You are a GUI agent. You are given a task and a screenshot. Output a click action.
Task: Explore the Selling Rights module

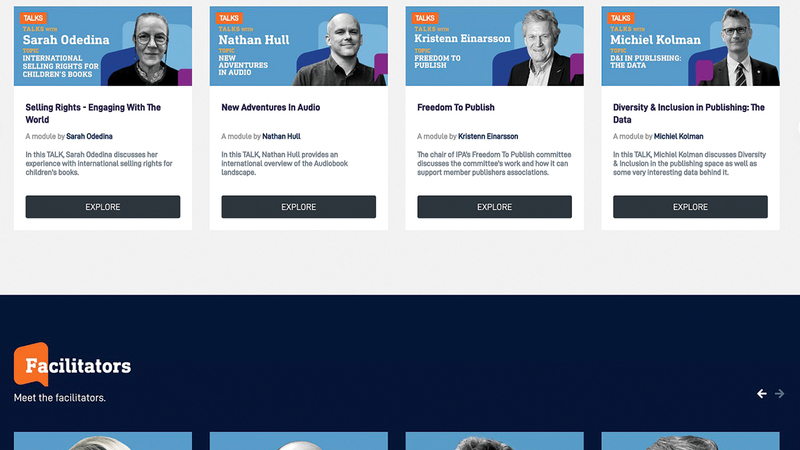click(103, 207)
